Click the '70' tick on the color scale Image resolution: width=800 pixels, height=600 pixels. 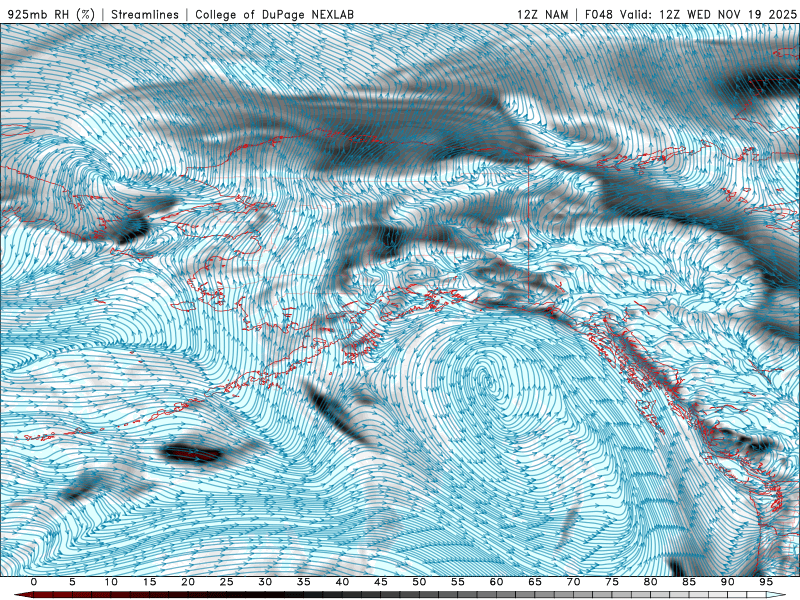[573, 582]
